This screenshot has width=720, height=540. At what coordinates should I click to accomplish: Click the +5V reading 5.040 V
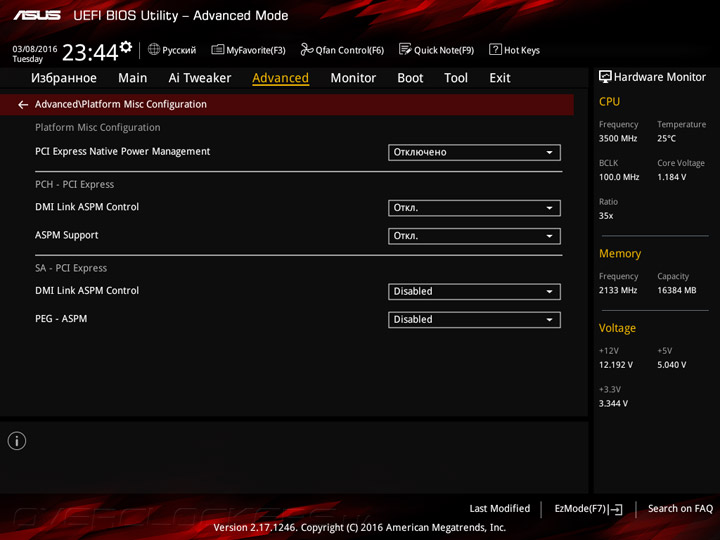point(672,365)
